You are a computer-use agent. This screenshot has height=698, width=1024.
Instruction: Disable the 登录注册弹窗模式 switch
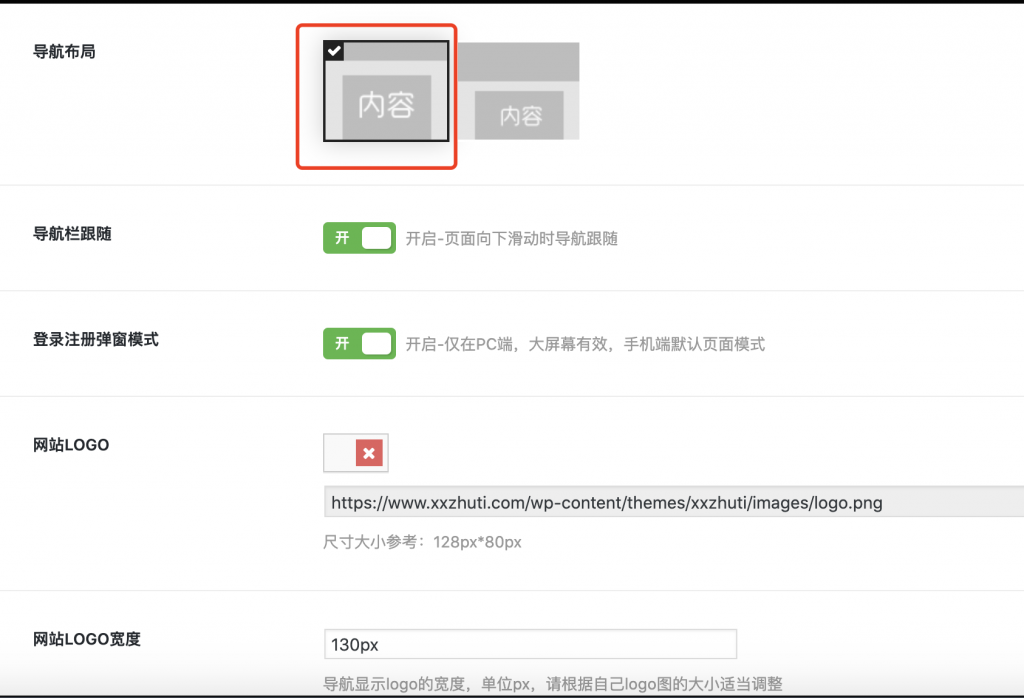(359, 343)
